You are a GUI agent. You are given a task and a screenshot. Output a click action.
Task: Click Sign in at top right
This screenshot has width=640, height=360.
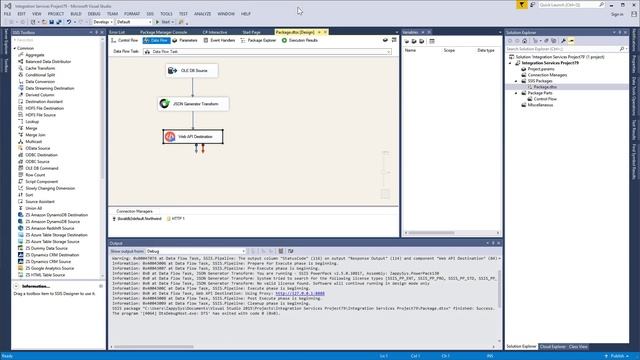[617, 14]
